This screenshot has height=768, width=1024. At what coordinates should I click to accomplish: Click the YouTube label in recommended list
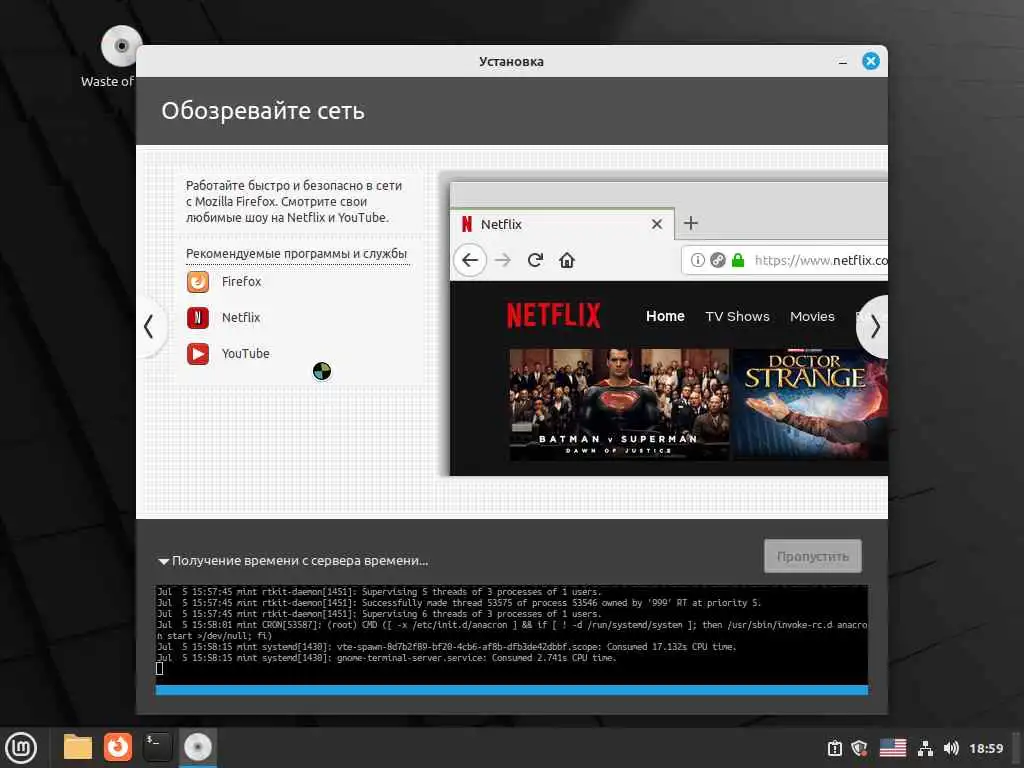246,353
